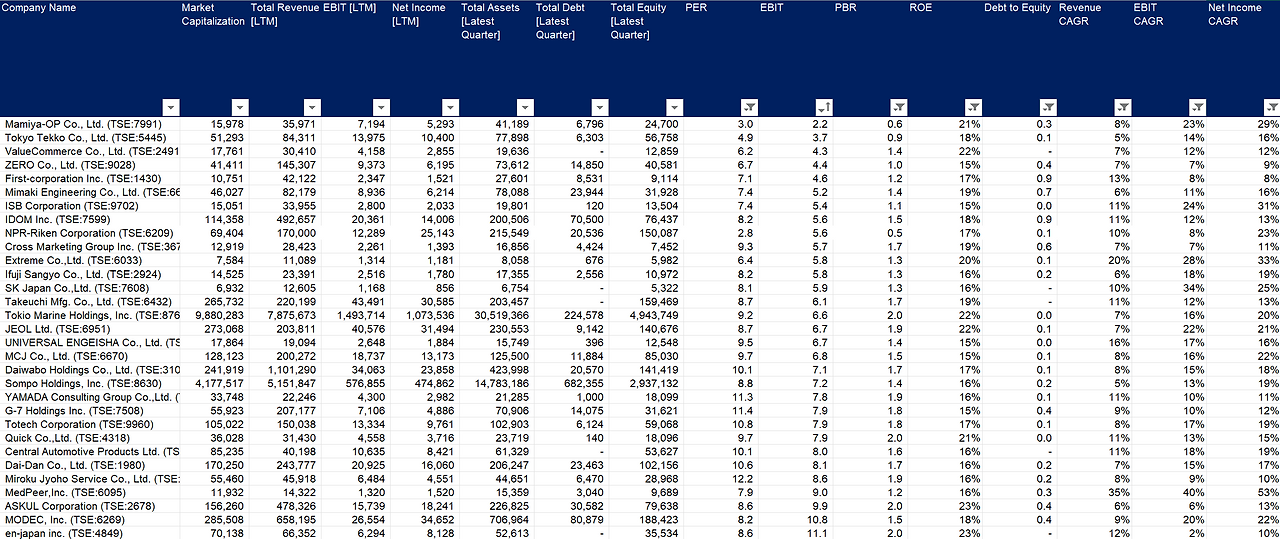Select the "Totech Corporation (TSE:9960)" cell
The width and height of the screenshot is (1280, 539).
tap(90, 424)
